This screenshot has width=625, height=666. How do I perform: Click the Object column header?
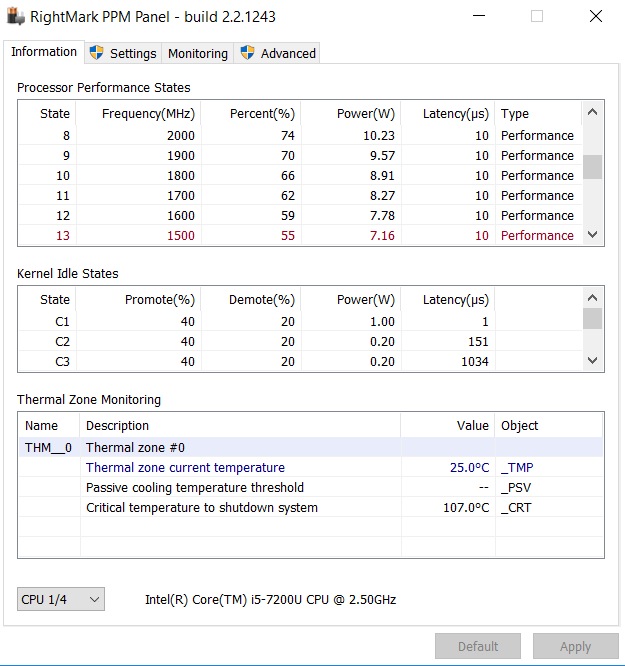(x=549, y=426)
